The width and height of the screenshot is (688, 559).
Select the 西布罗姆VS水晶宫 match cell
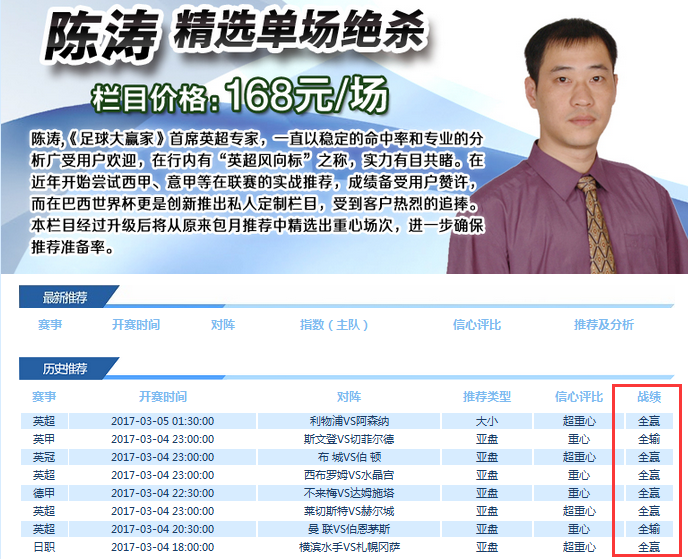click(x=349, y=475)
